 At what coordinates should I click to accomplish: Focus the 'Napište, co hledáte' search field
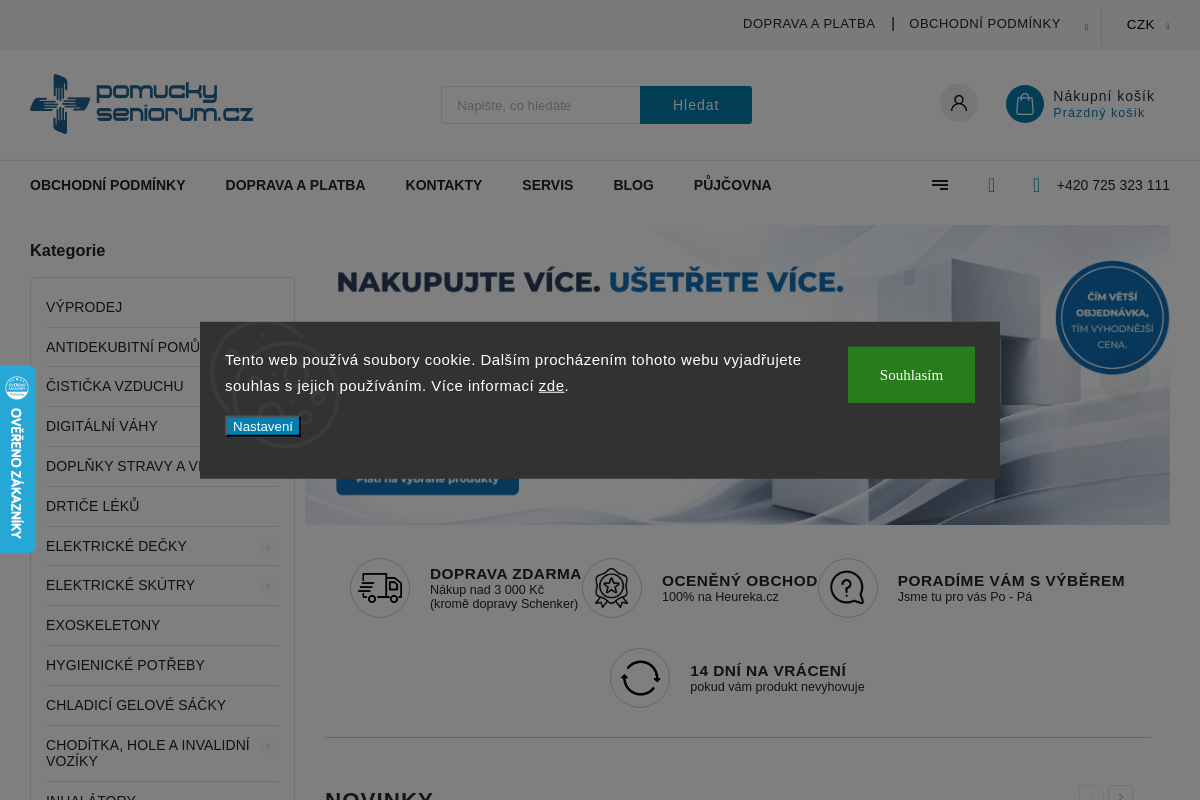click(x=541, y=105)
